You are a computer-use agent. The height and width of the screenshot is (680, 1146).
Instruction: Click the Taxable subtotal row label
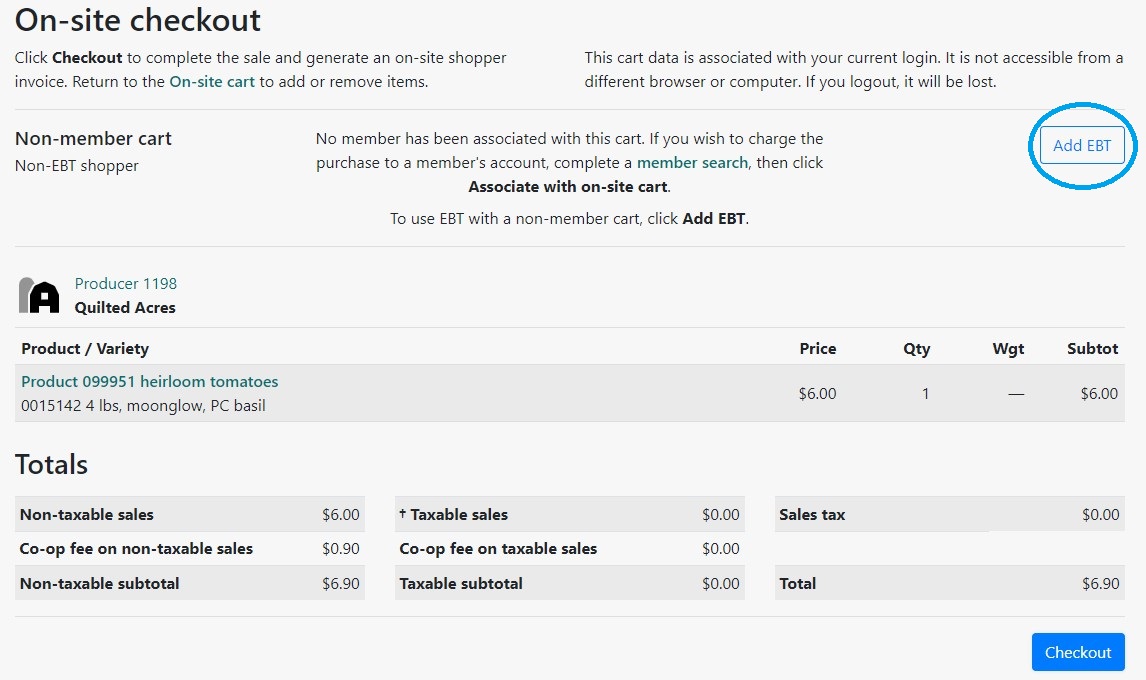(461, 584)
